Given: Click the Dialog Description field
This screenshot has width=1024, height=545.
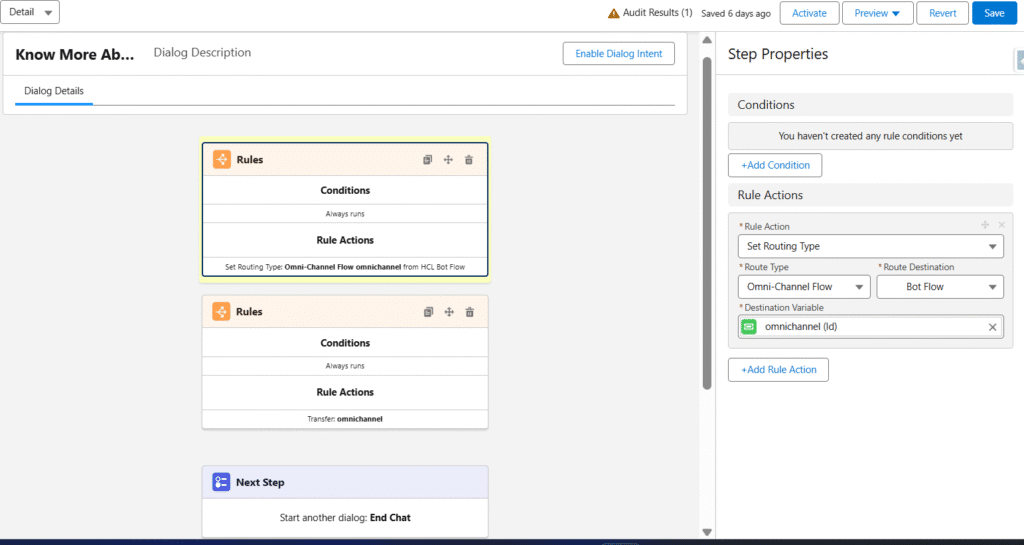Looking at the screenshot, I should [202, 53].
